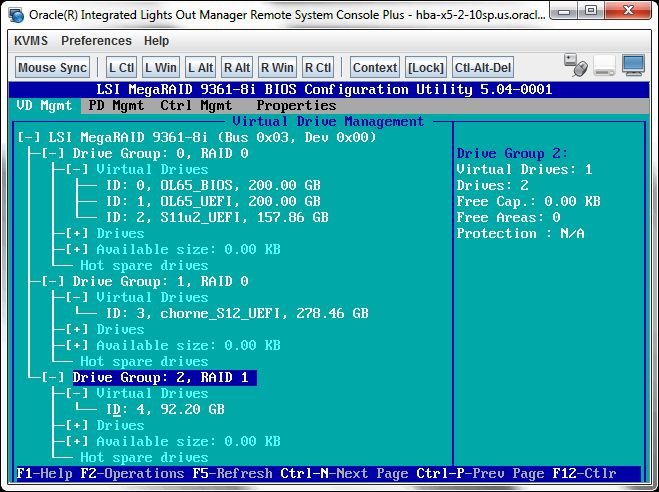Select virtual drive ID 3 chorne_S12_UEFI
This screenshot has width=659, height=492.
click(x=237, y=313)
